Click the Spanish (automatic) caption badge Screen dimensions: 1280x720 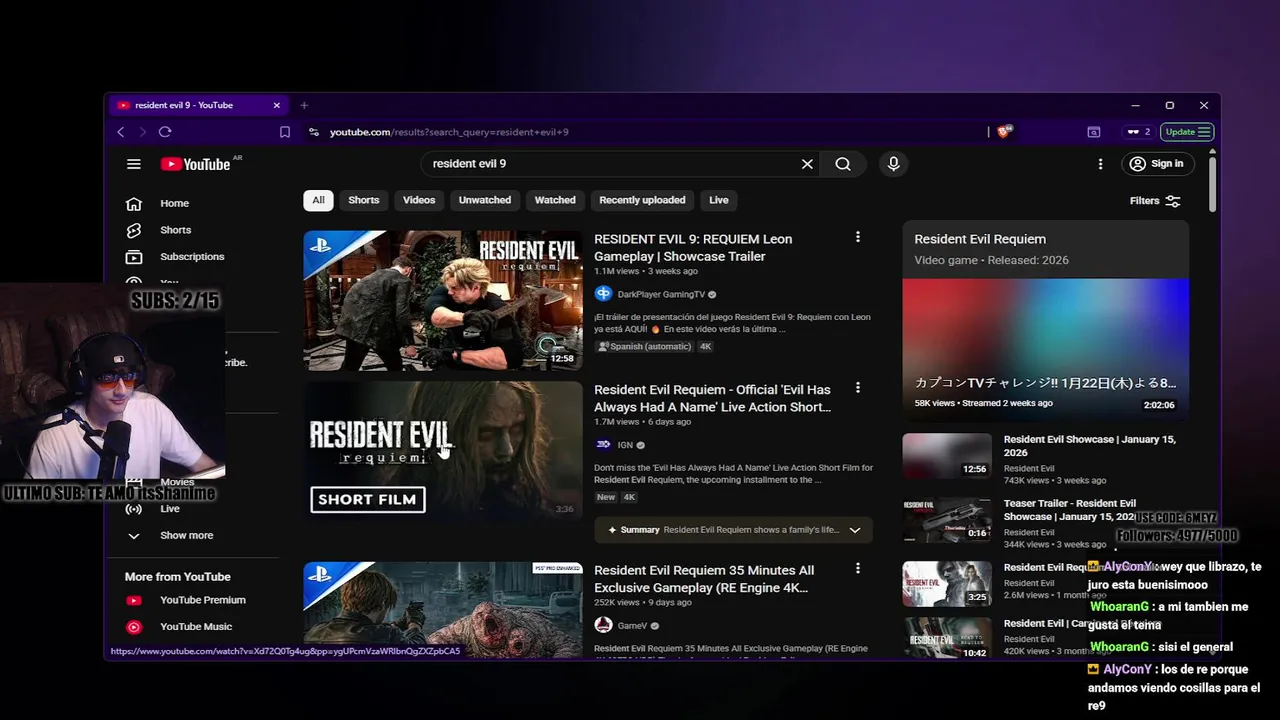[x=645, y=347]
